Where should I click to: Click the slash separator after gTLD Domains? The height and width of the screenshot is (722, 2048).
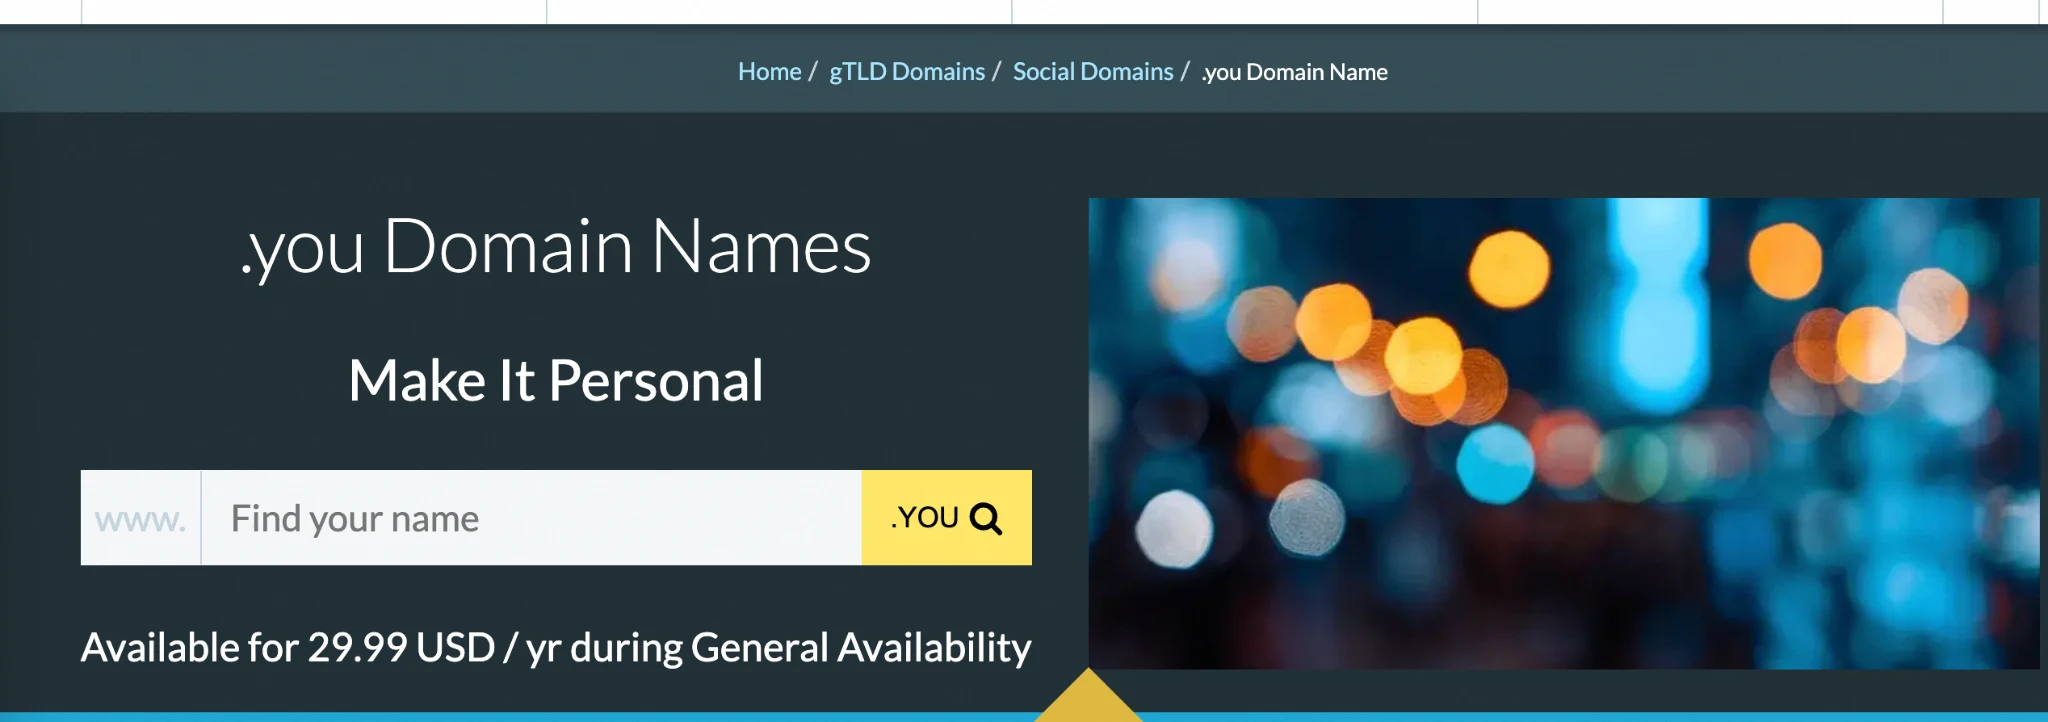[996, 72]
